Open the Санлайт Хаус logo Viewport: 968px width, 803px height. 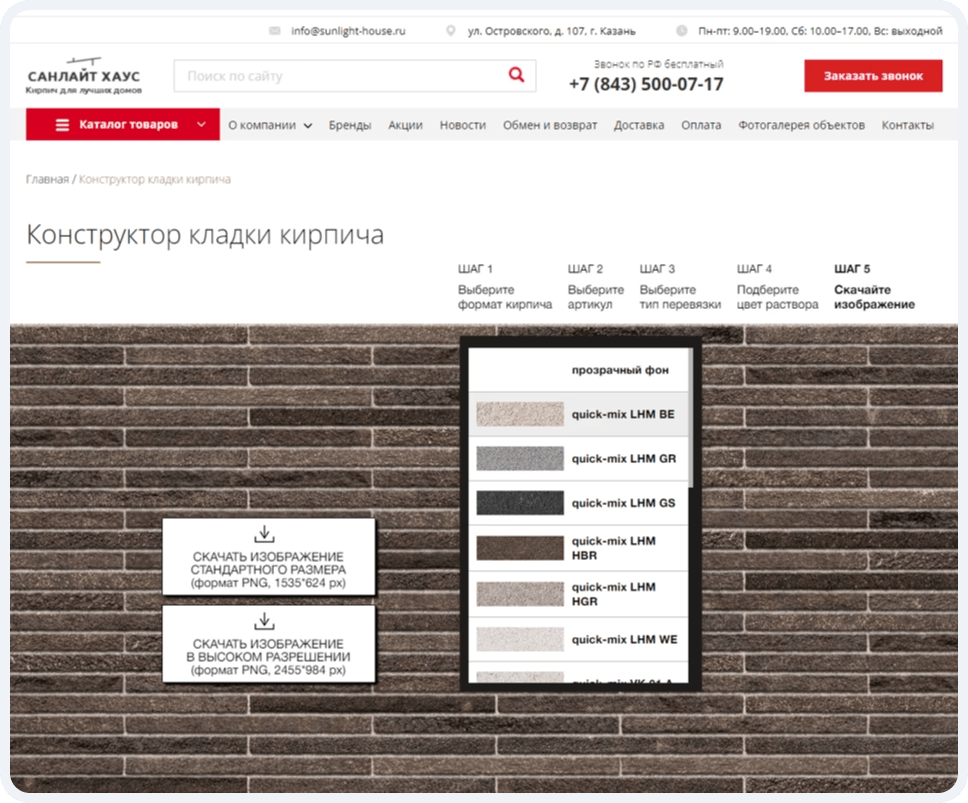84,76
